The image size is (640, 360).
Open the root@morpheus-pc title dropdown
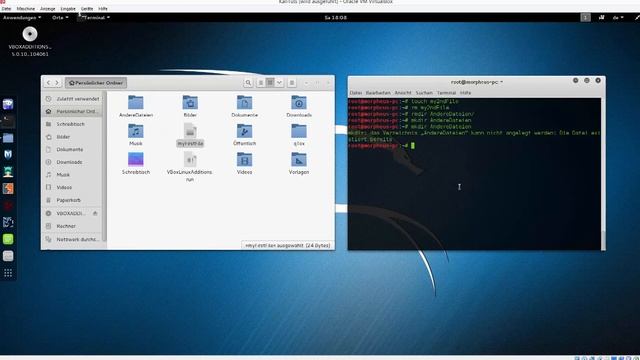coord(476,82)
